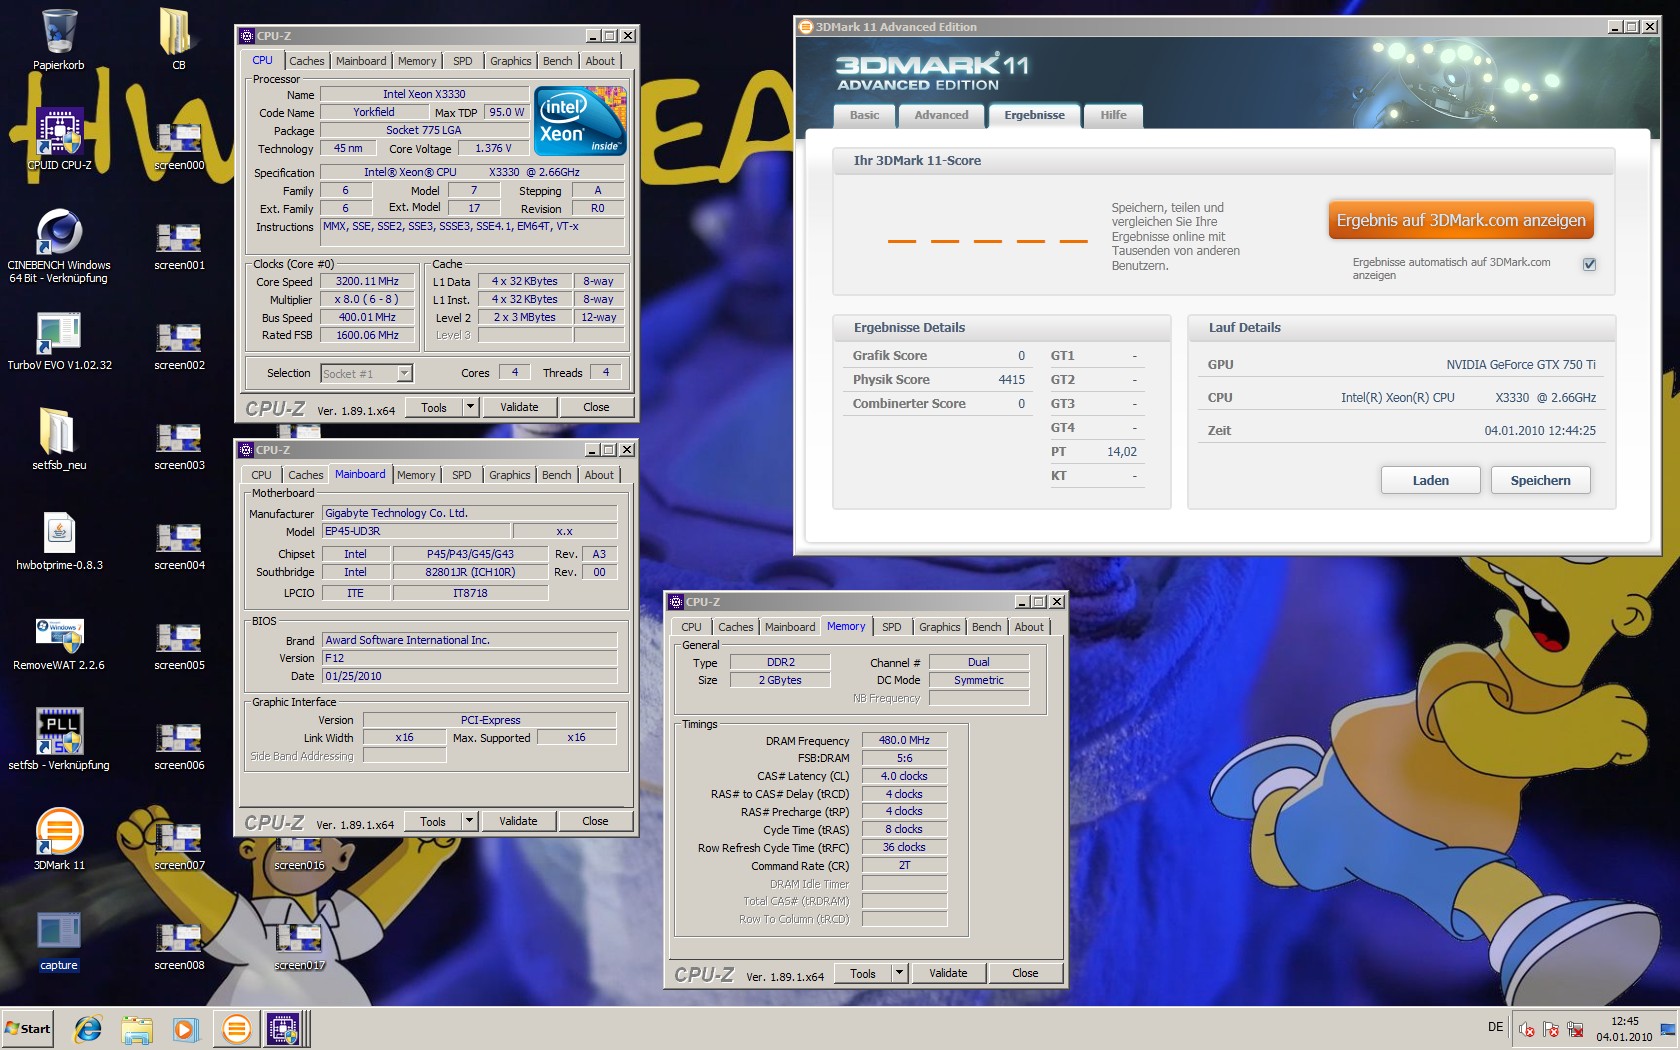Select Ergebnisse tab in 3DMark 11
1680x1050 pixels.
[1034, 115]
